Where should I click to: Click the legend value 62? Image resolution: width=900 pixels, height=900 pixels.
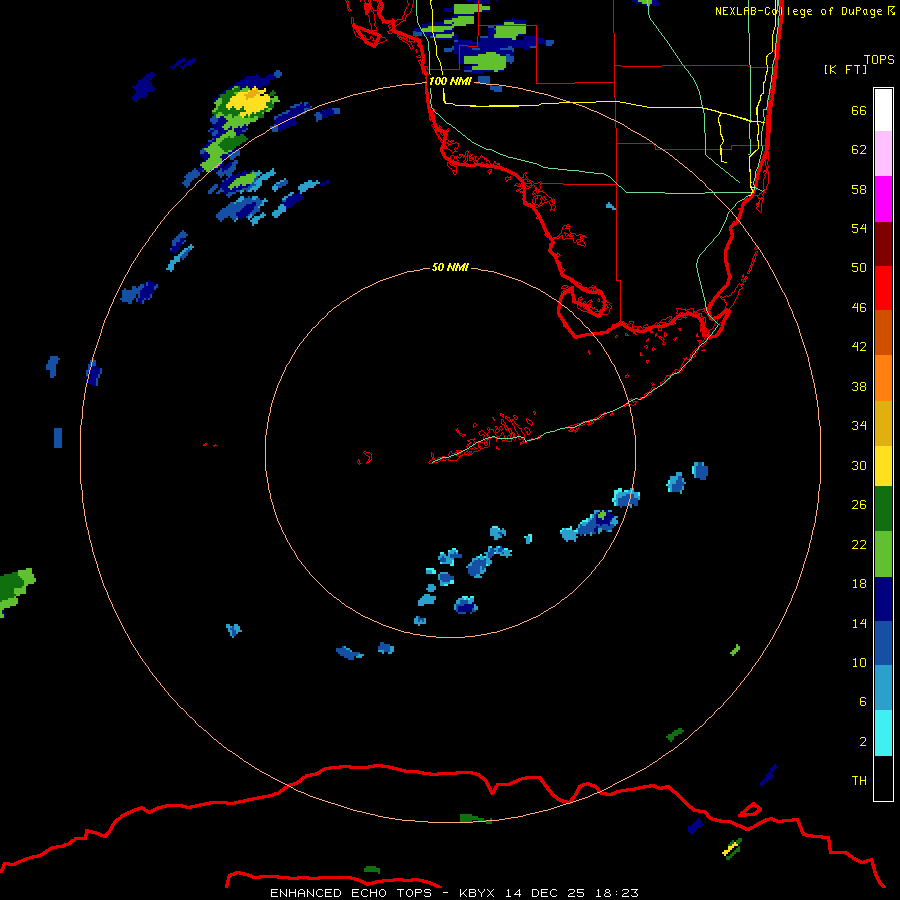pyautogui.click(x=859, y=150)
